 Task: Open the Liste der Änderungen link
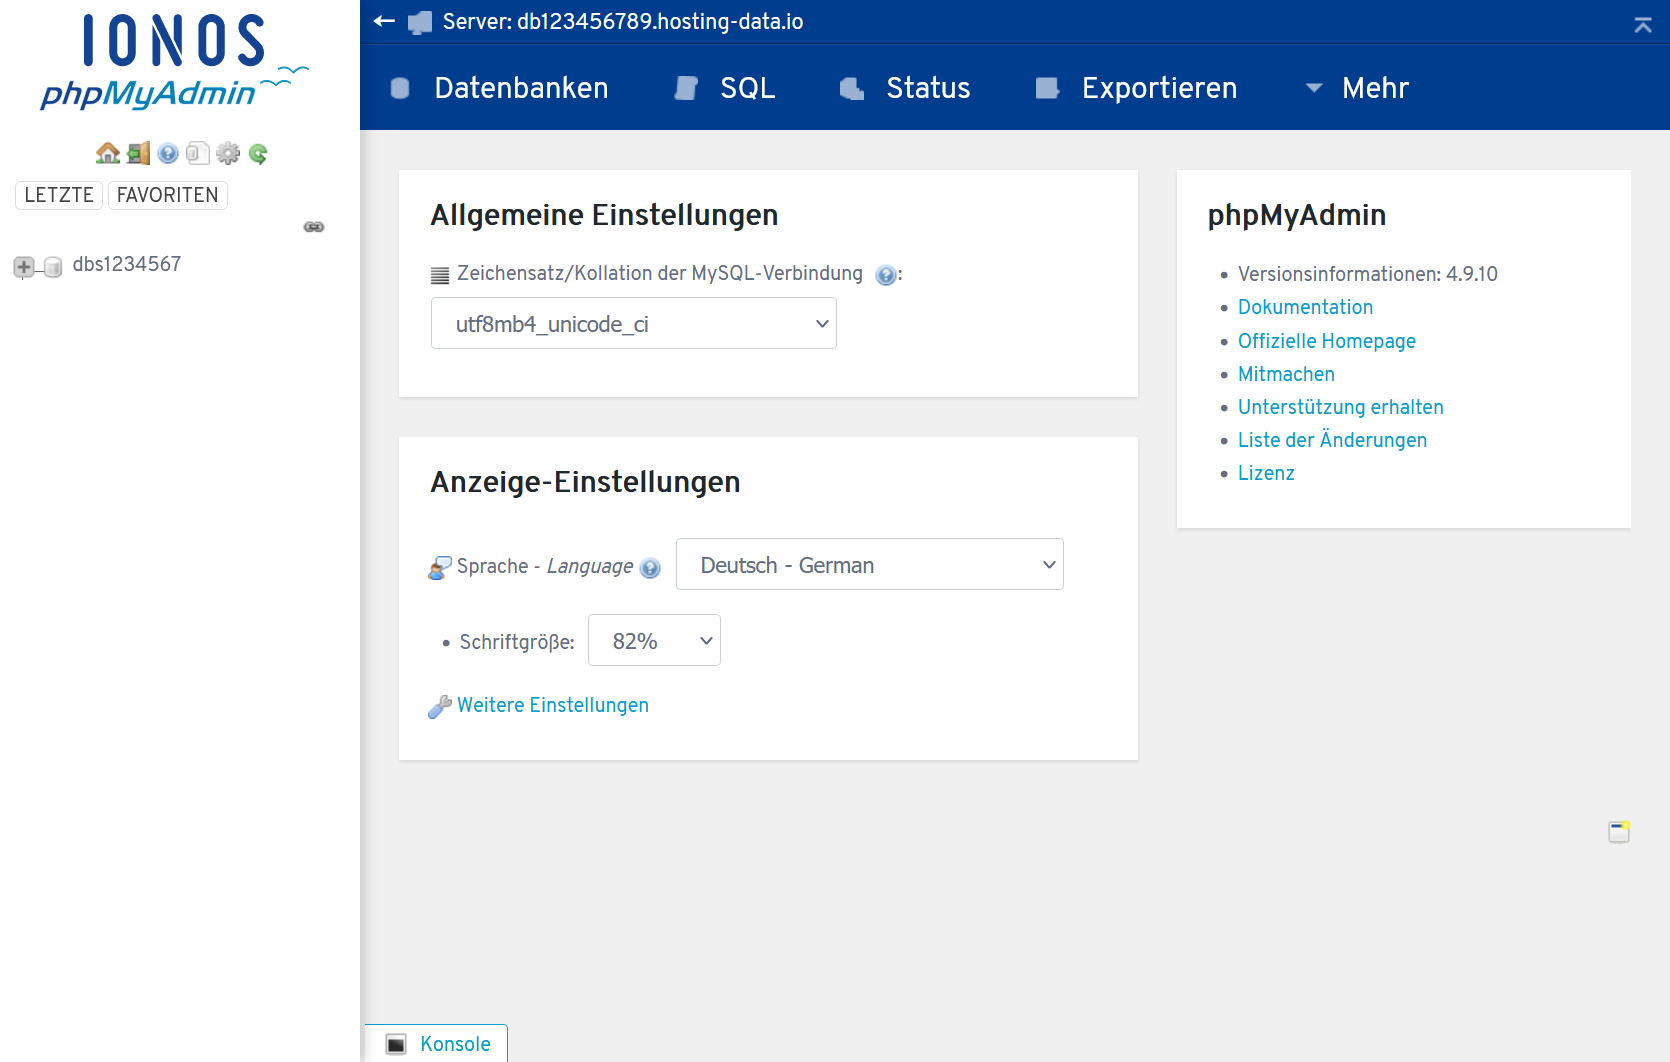pos(1332,440)
